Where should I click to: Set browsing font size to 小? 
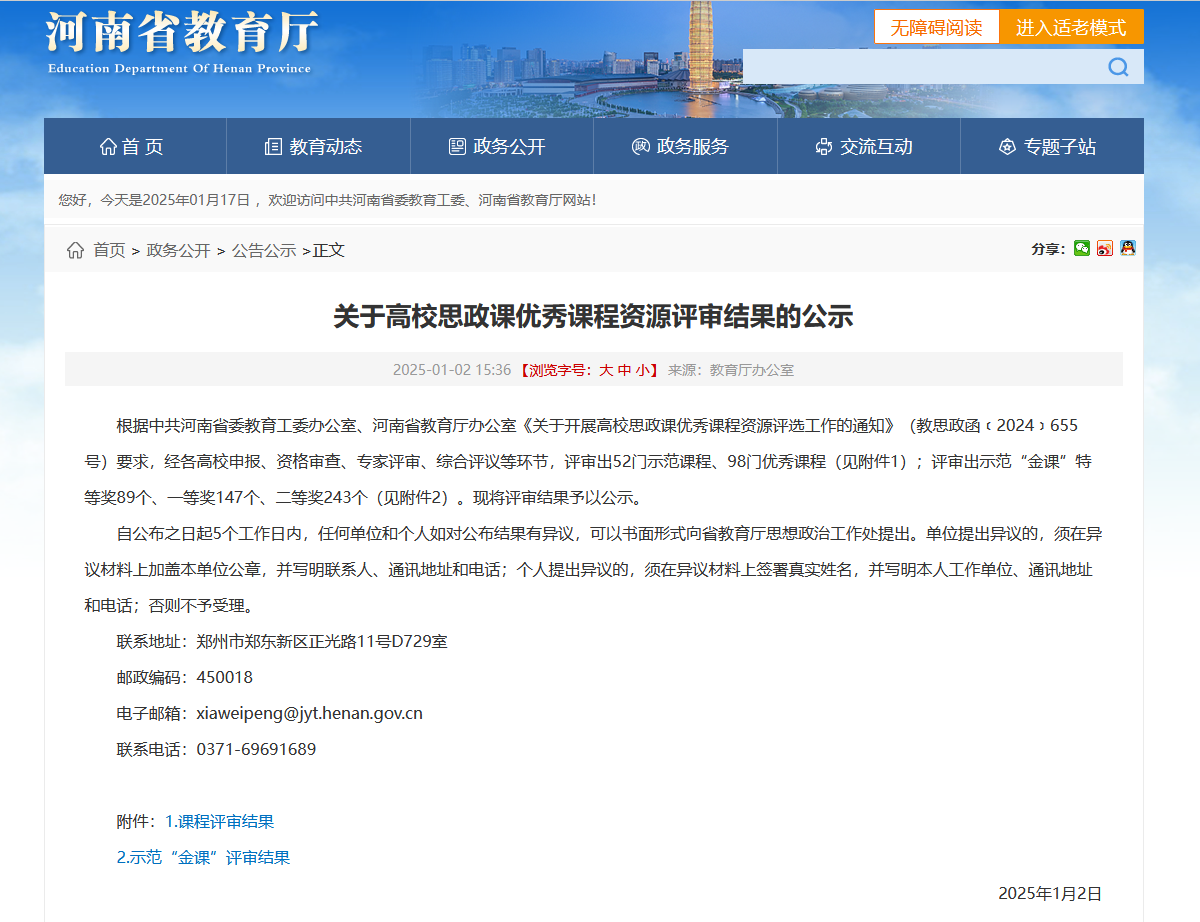pos(641,370)
